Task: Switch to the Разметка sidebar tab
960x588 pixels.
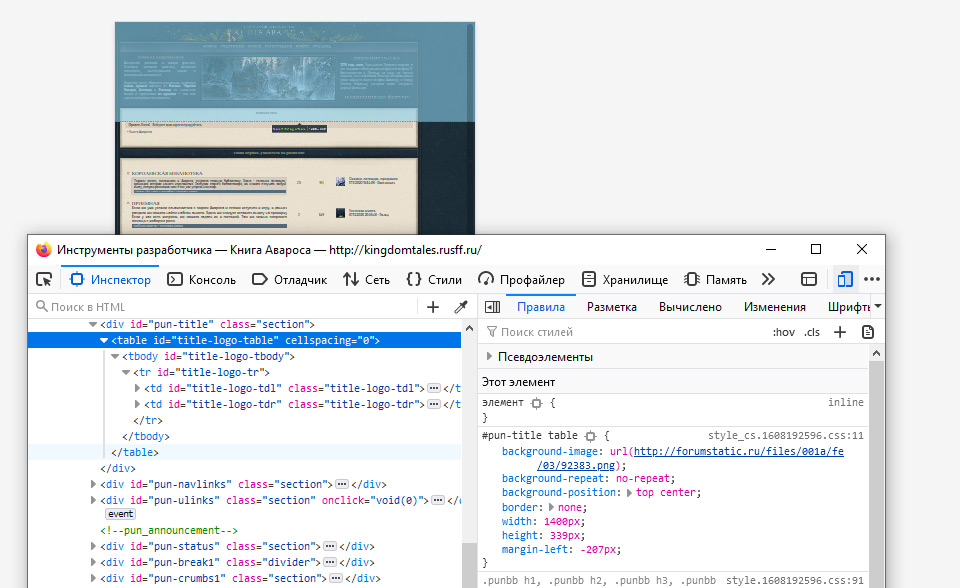Action: pos(612,307)
